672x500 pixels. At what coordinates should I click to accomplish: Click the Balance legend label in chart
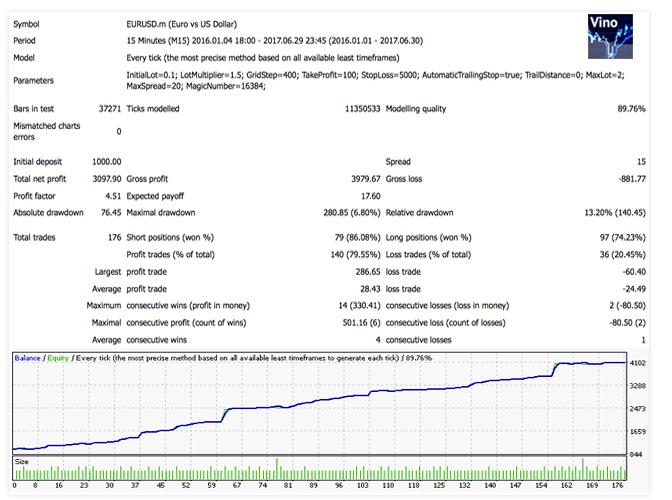coord(28,357)
